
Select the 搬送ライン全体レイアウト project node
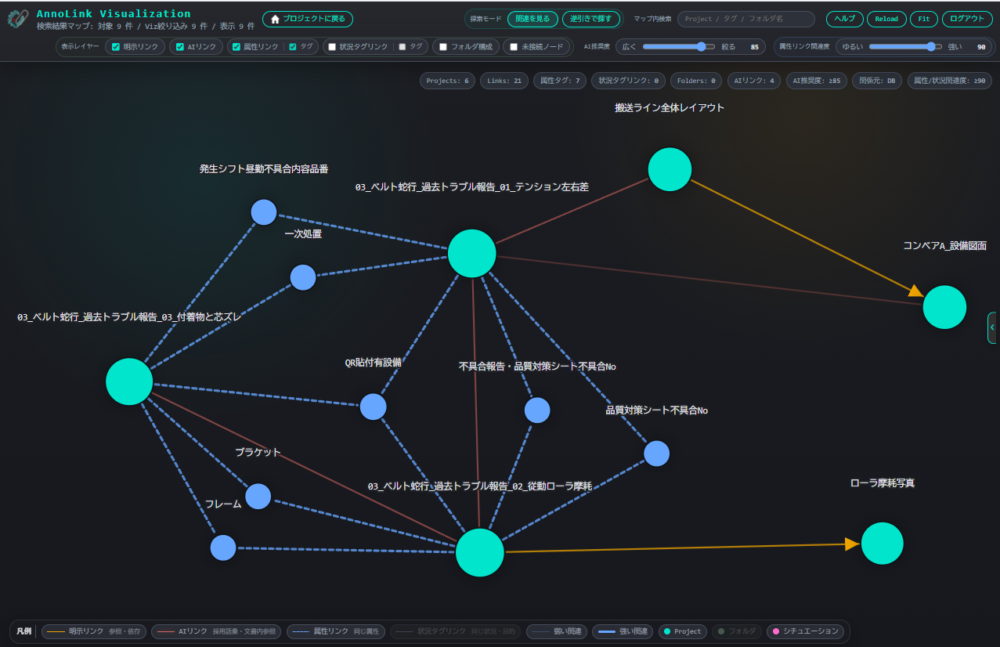[x=670, y=169]
